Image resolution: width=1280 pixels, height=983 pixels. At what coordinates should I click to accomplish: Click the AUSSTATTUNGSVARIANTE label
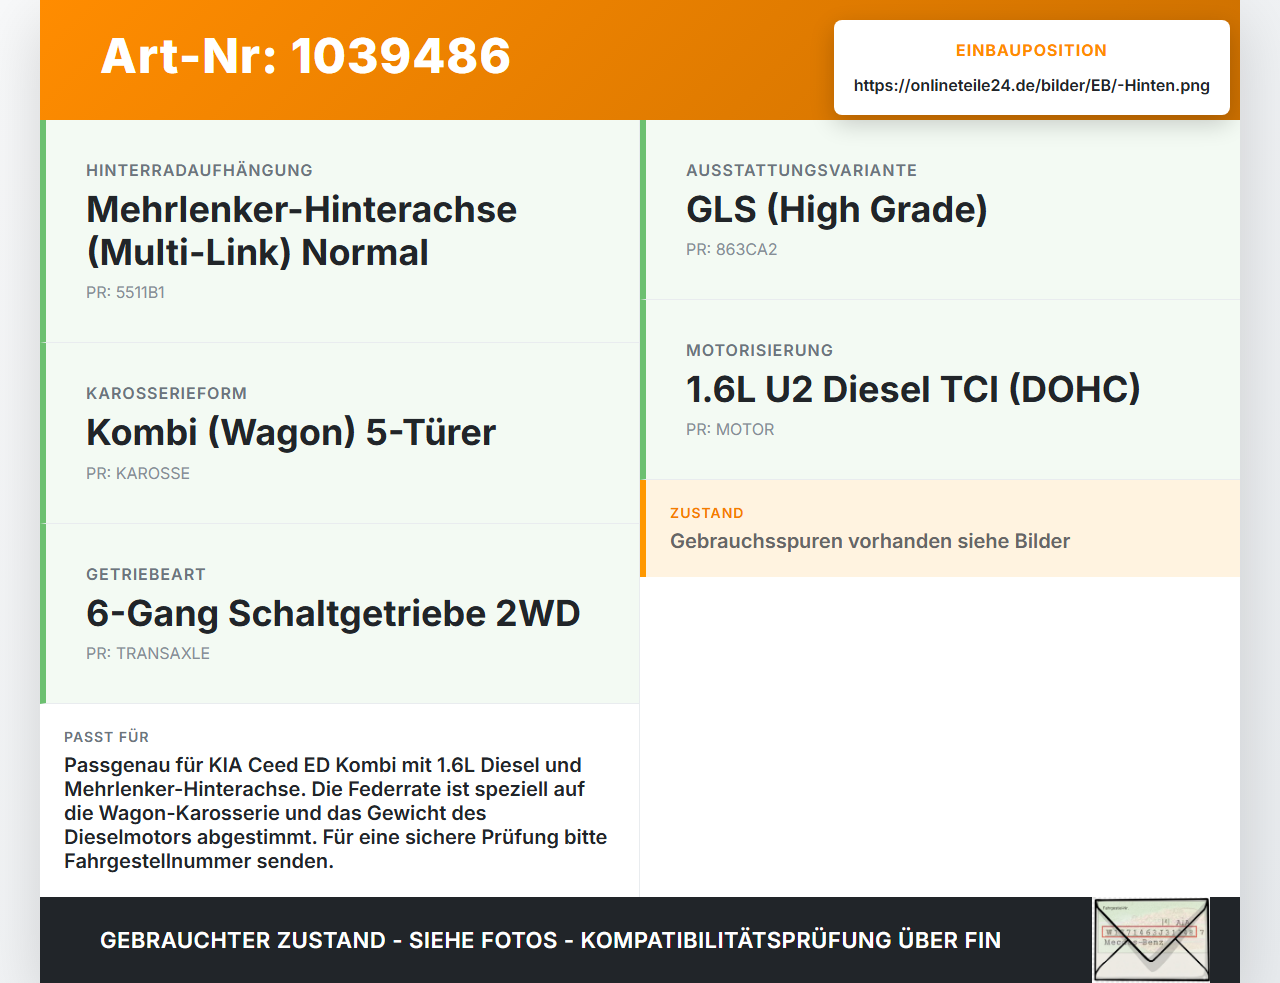801,170
